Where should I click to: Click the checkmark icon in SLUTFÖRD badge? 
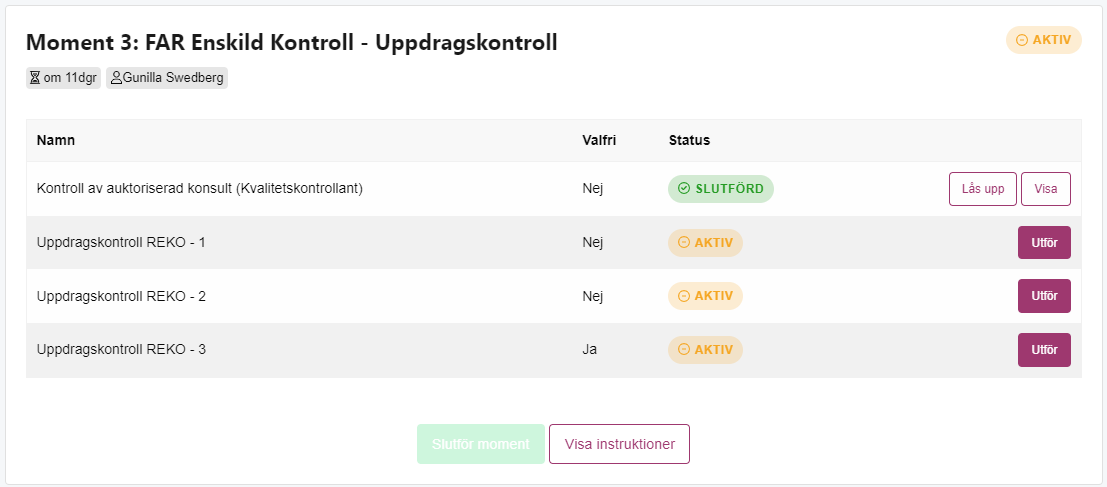point(683,188)
